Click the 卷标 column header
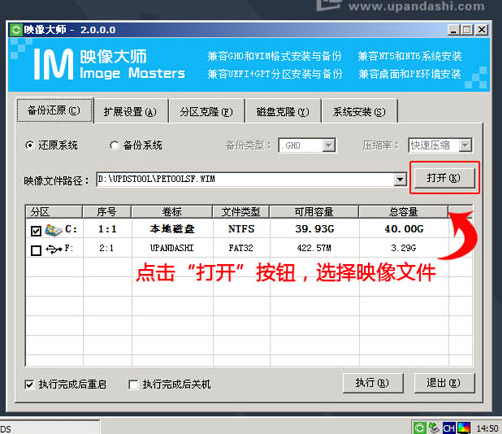The height and width of the screenshot is (434, 502). 172,212
